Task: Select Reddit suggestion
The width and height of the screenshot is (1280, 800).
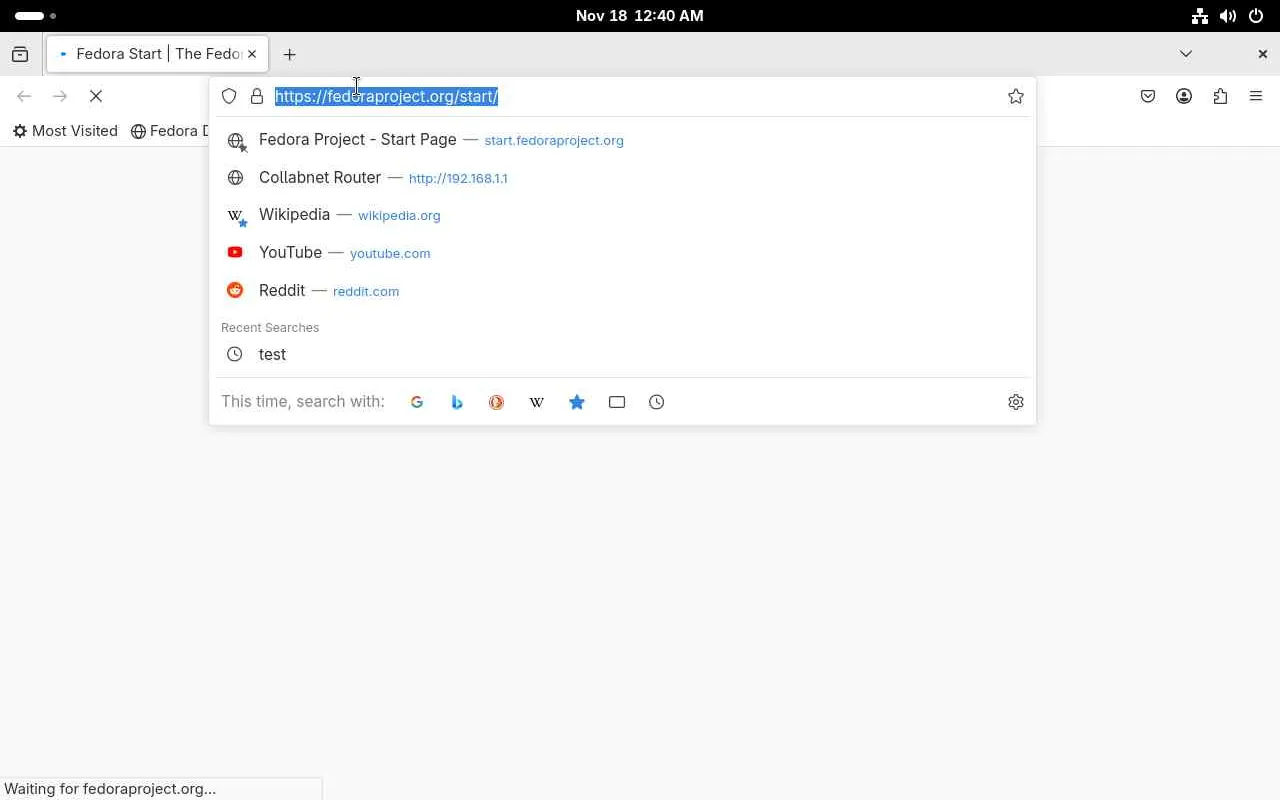Action: [x=622, y=291]
